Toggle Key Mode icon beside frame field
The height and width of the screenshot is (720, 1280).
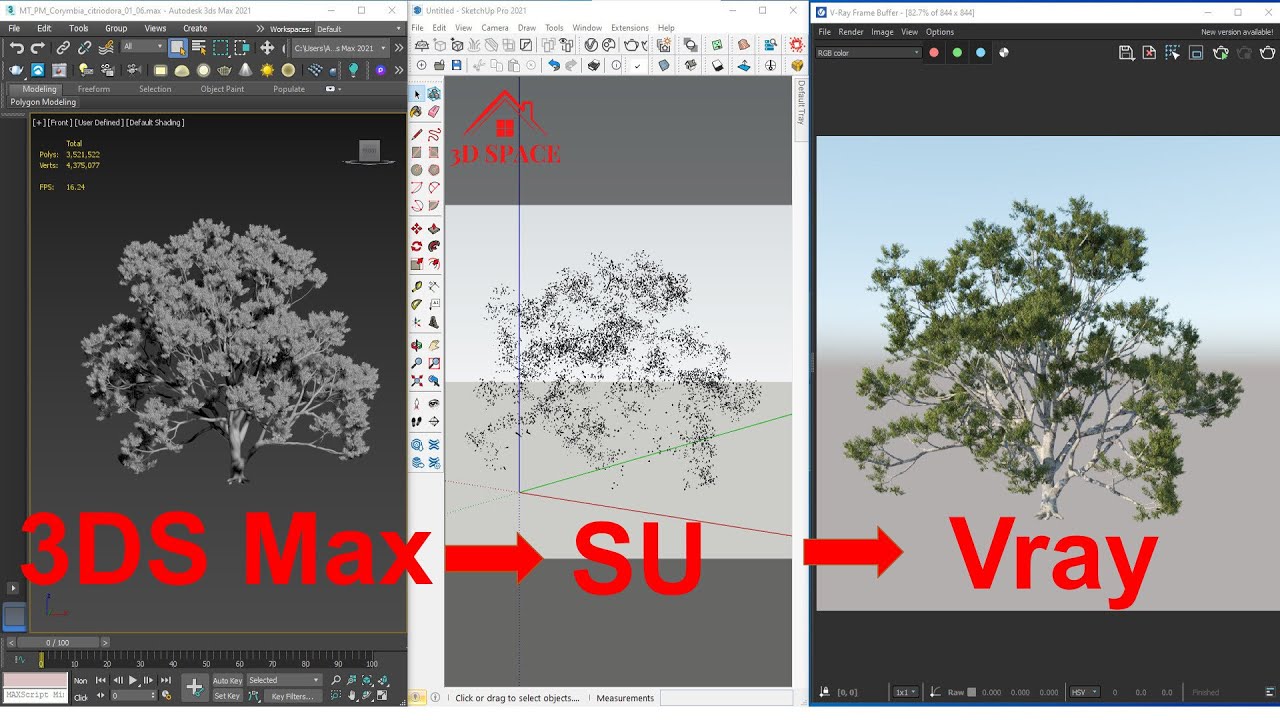[x=99, y=696]
